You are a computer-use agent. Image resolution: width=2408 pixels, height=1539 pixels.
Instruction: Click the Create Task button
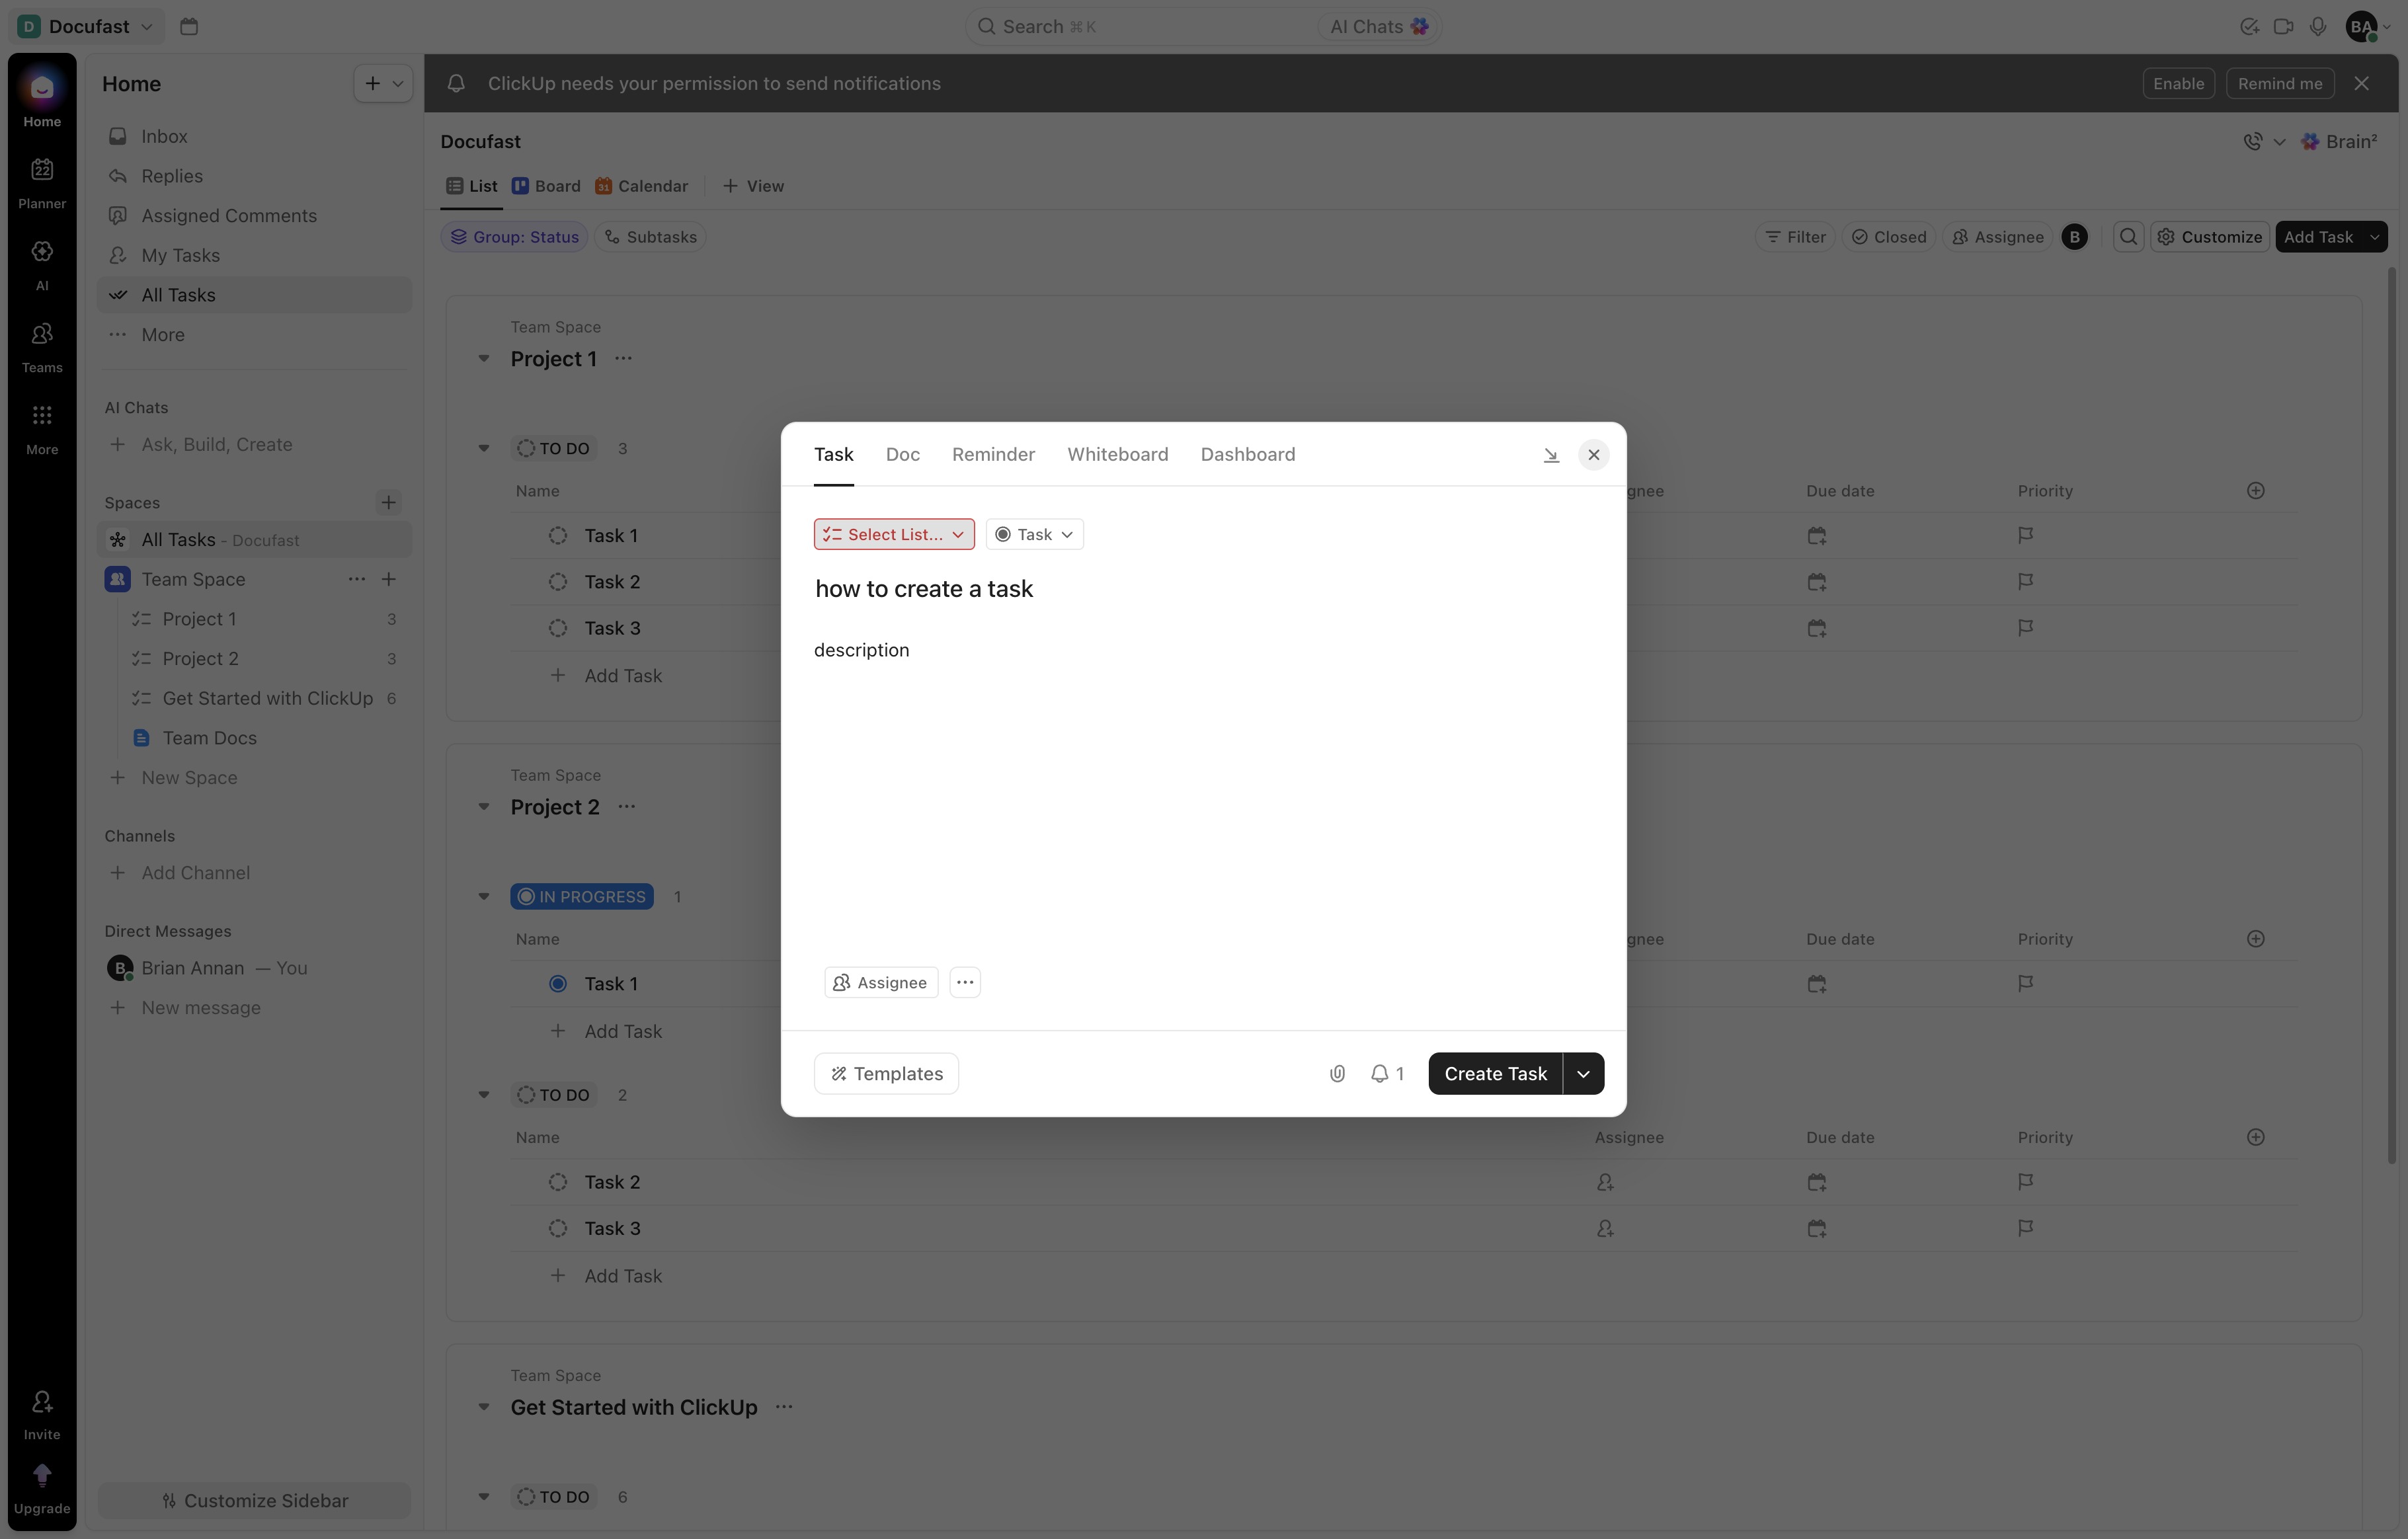click(x=1495, y=1074)
